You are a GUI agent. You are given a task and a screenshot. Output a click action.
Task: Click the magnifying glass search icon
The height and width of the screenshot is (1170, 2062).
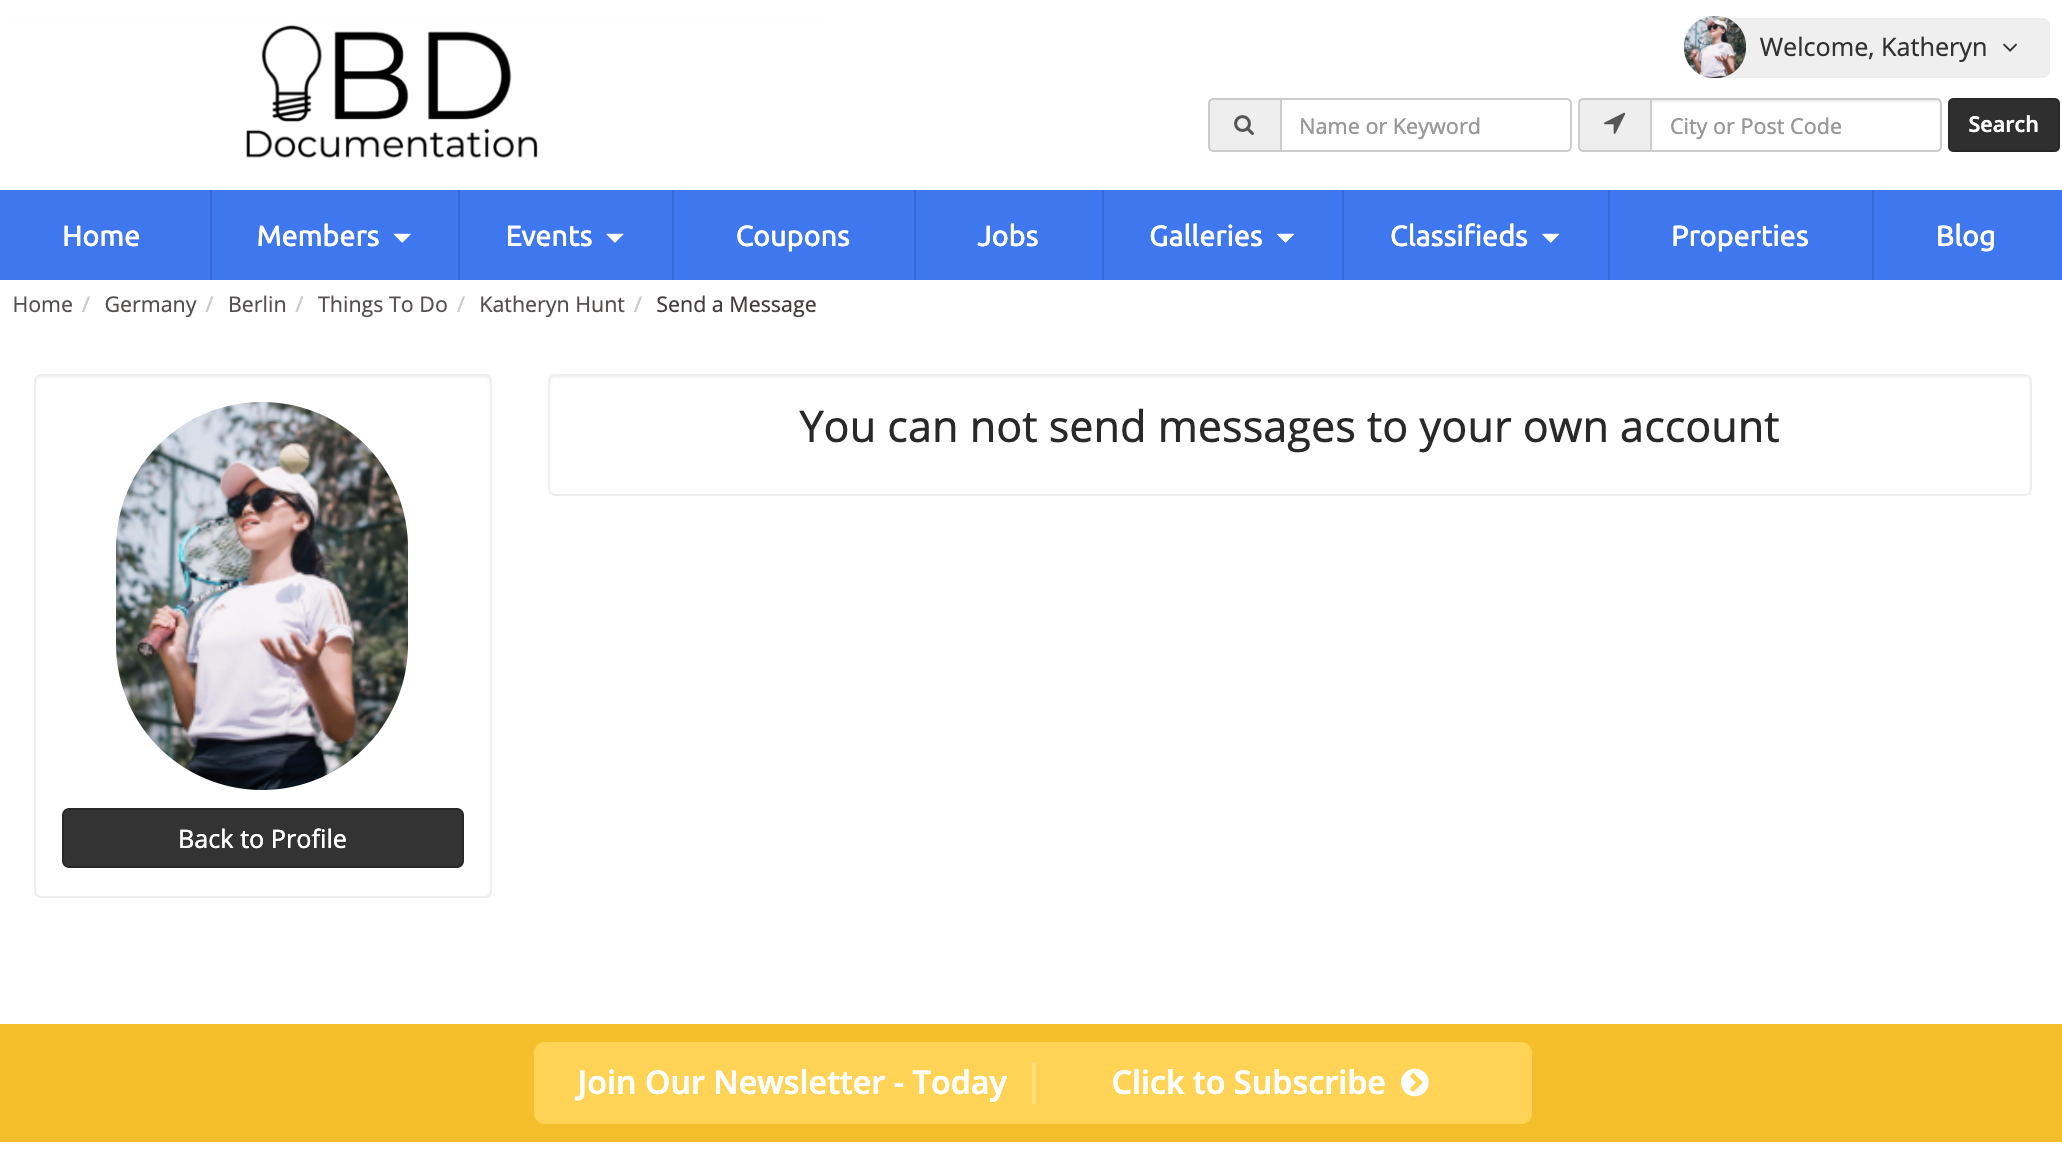pyautogui.click(x=1244, y=125)
